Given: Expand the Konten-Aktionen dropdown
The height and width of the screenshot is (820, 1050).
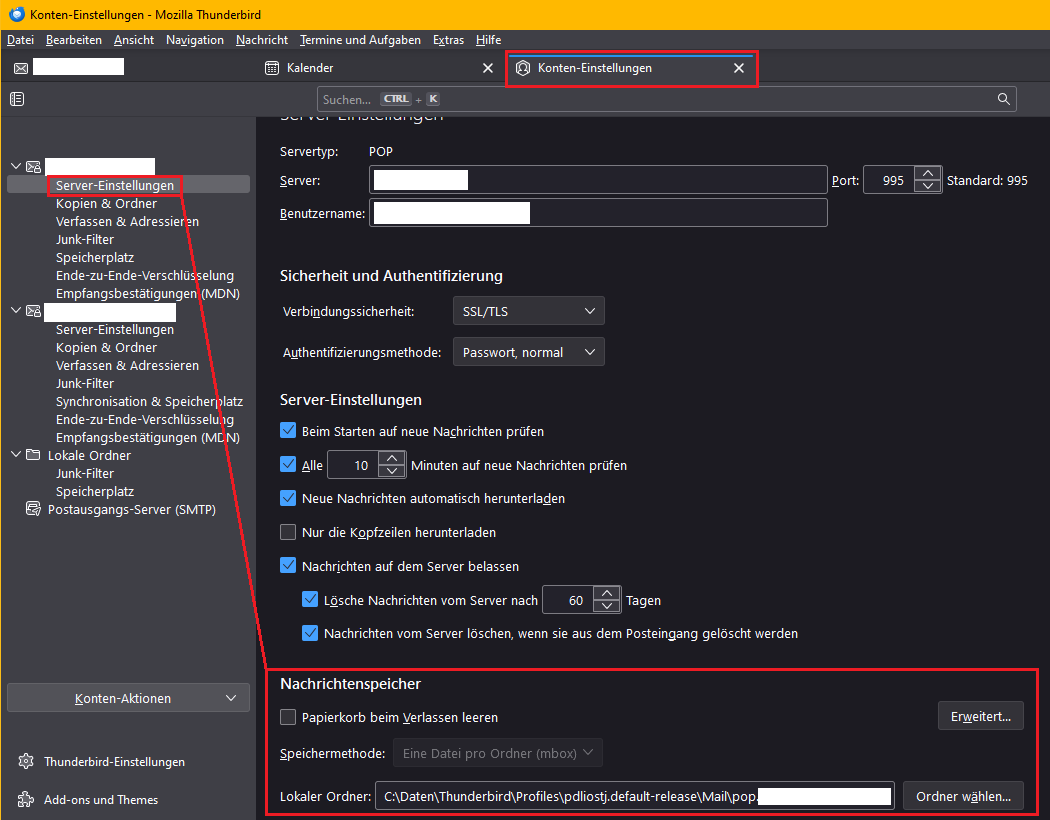Looking at the screenshot, I should pos(128,698).
